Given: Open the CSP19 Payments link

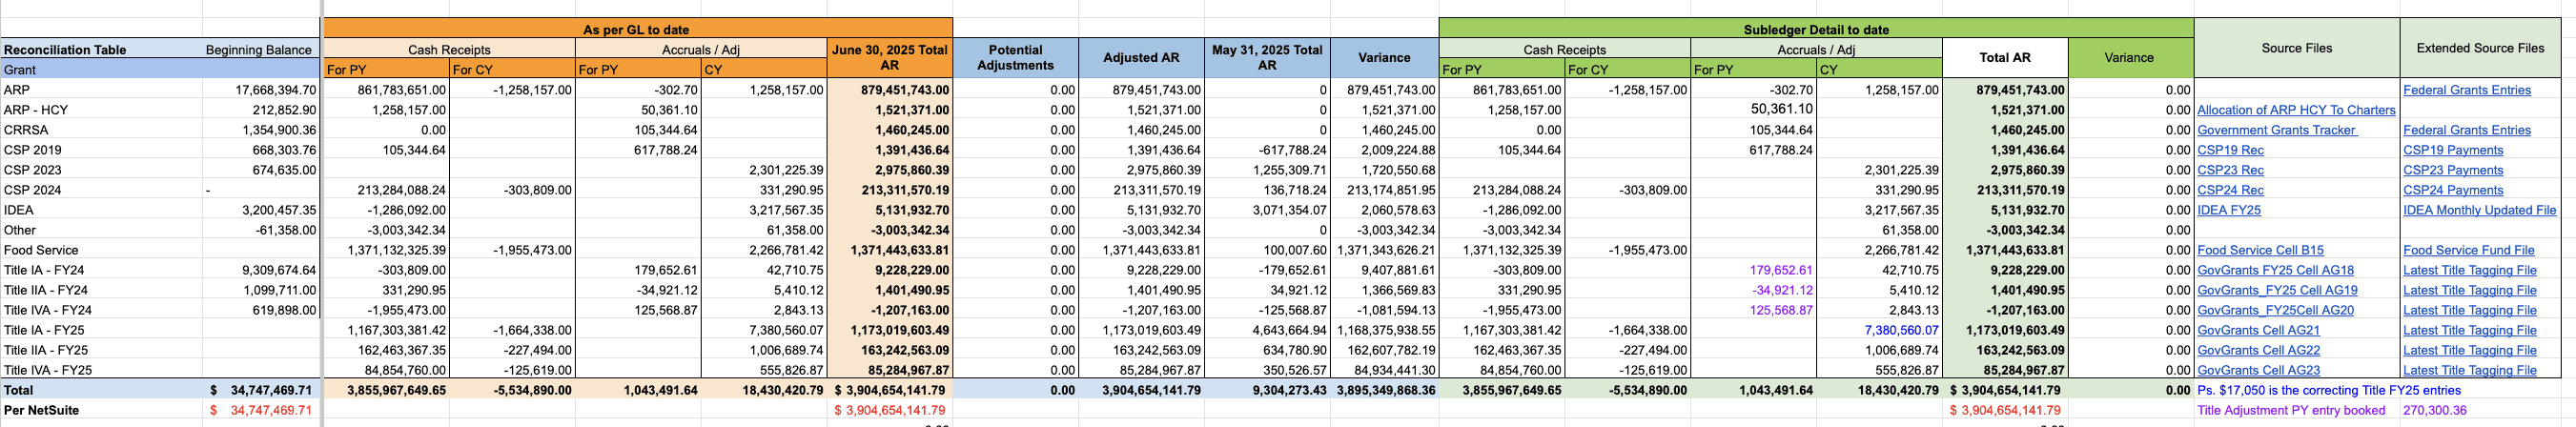Looking at the screenshot, I should point(2452,150).
